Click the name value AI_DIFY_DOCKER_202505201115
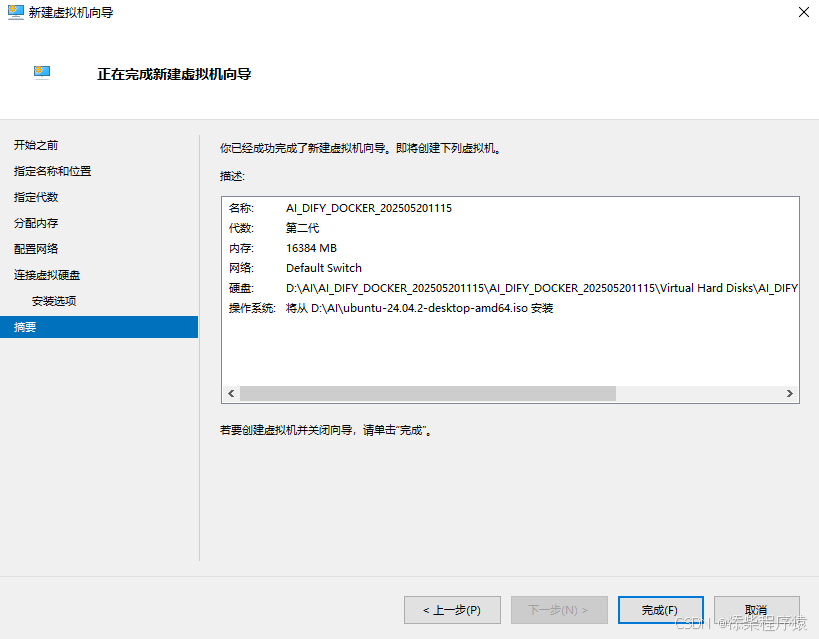The height and width of the screenshot is (639, 819). click(x=369, y=208)
